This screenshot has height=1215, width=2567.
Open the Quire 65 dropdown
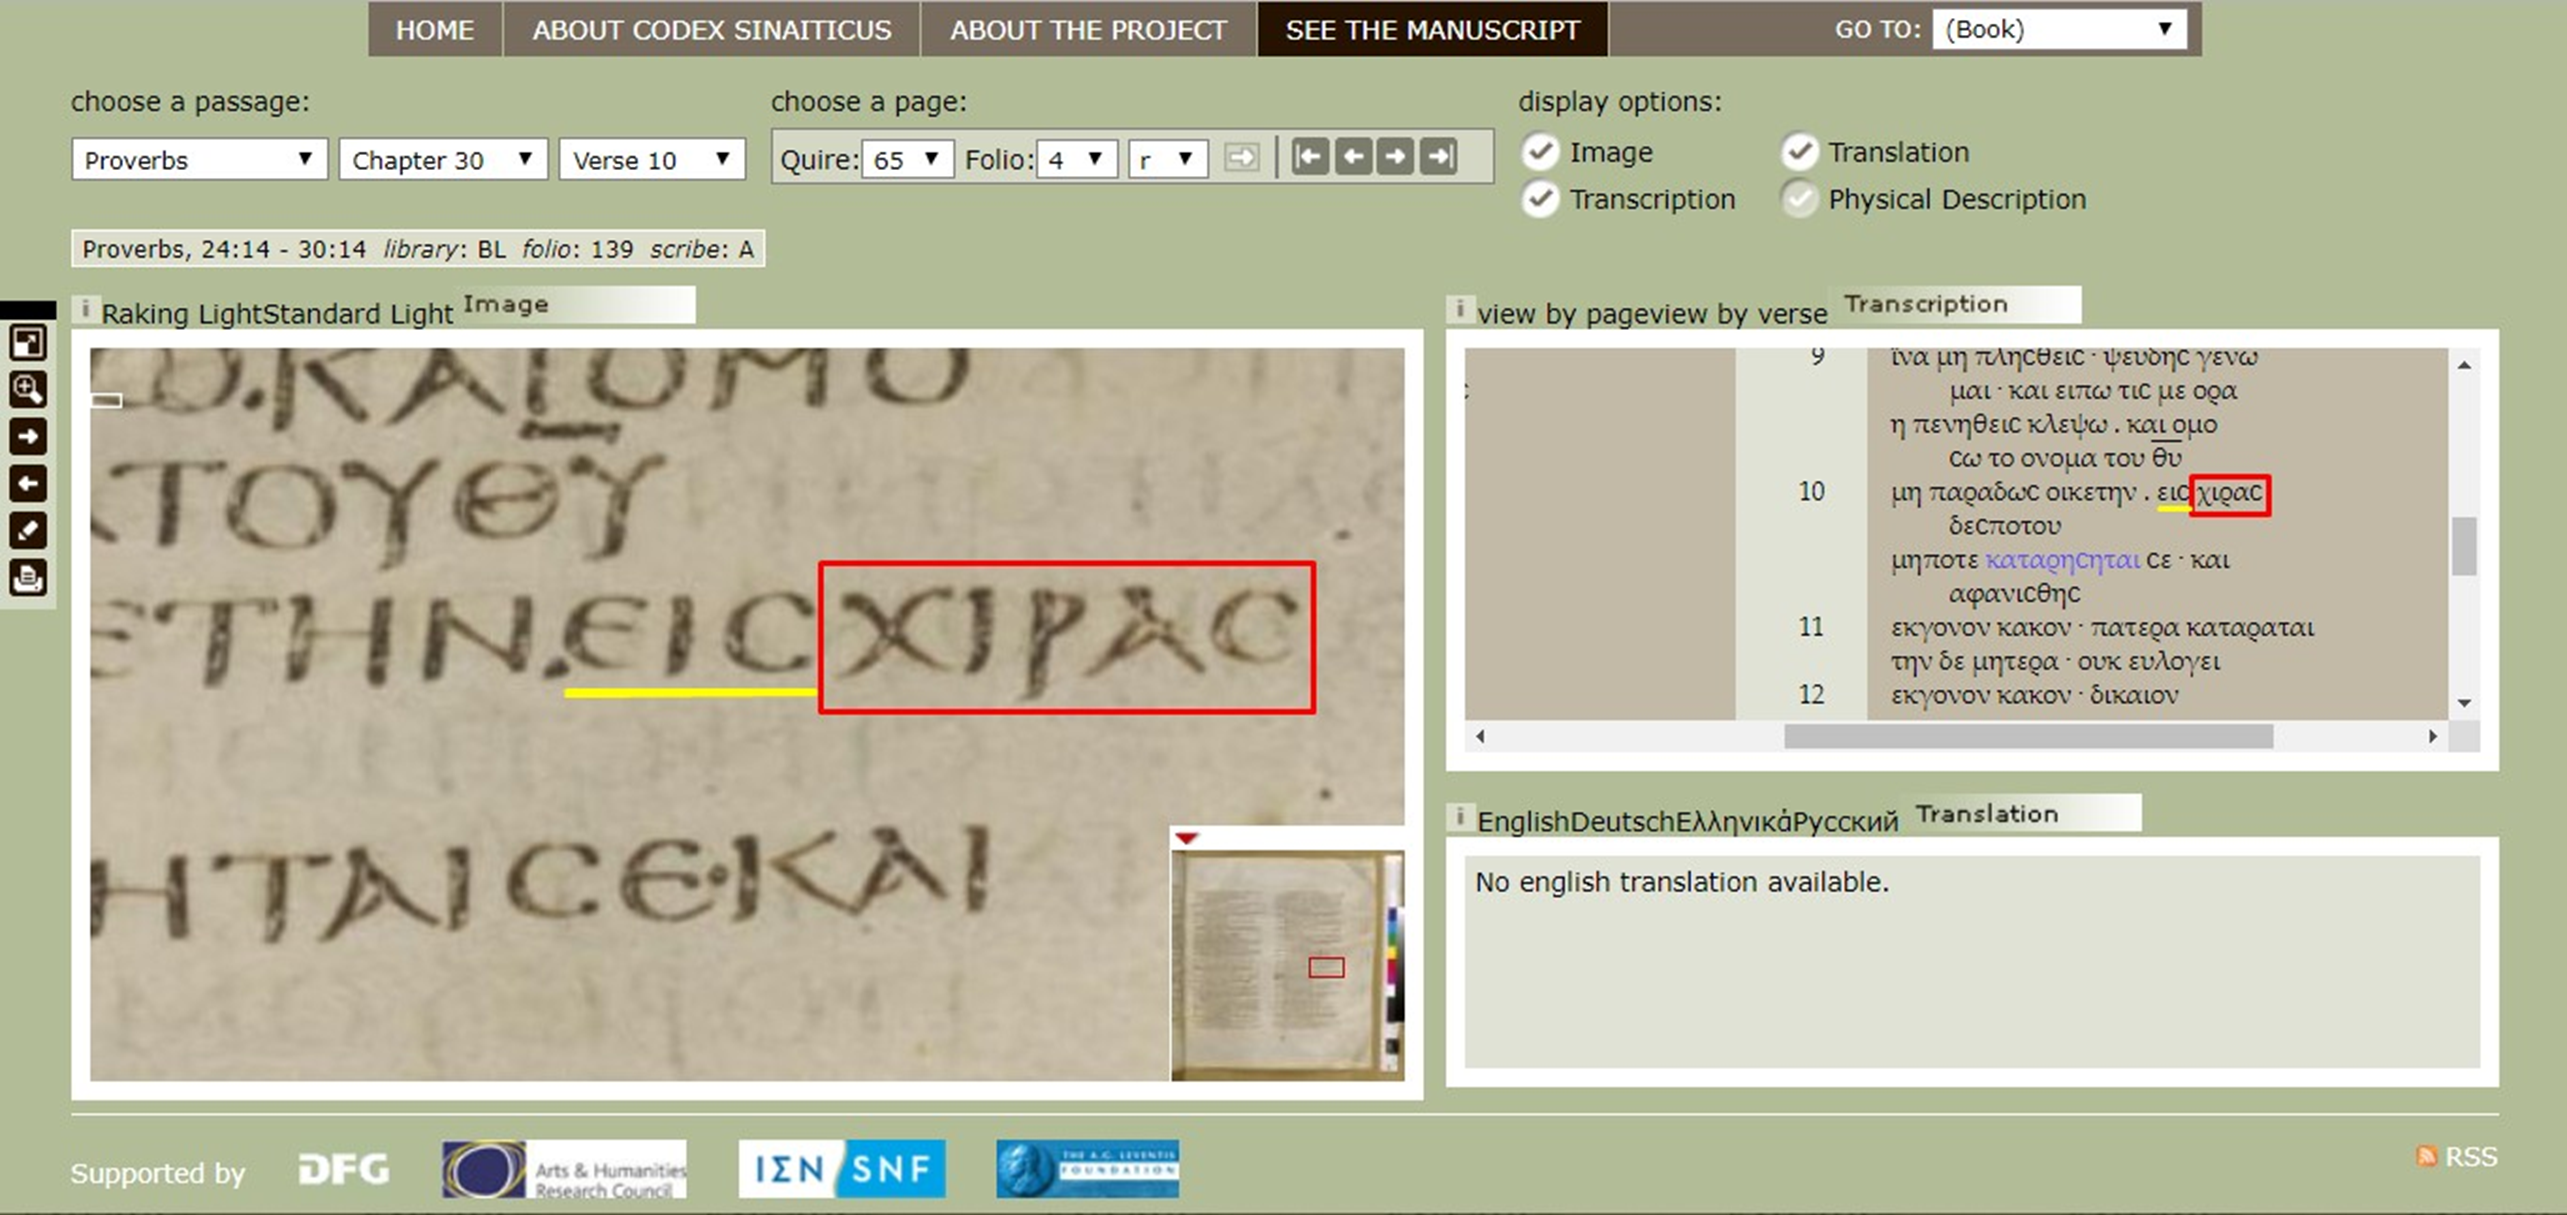[x=907, y=159]
